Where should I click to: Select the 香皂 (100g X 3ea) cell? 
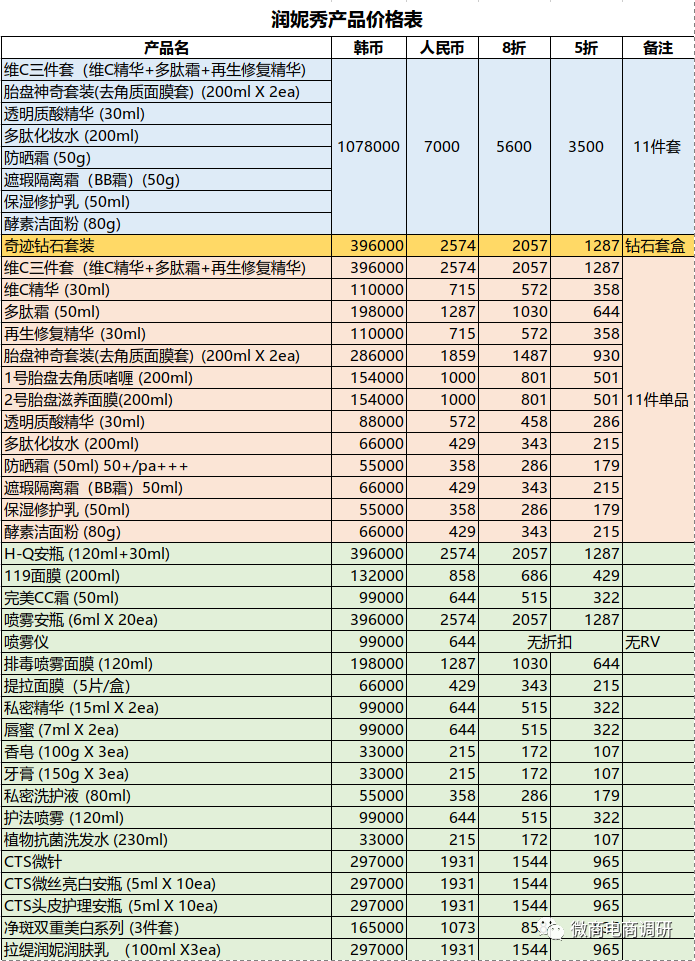[x=166, y=752]
